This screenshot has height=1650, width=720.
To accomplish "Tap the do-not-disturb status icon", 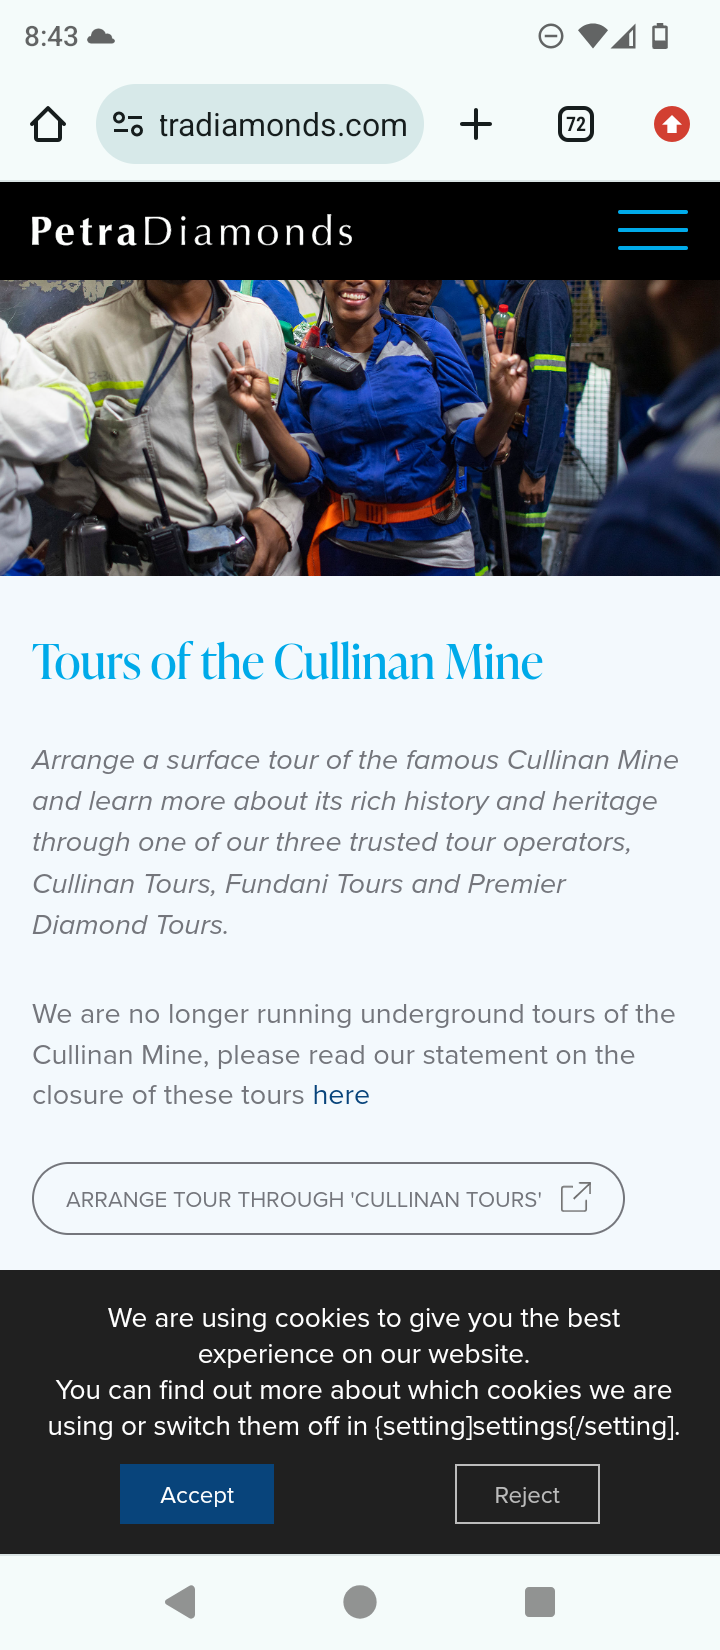I will point(550,37).
